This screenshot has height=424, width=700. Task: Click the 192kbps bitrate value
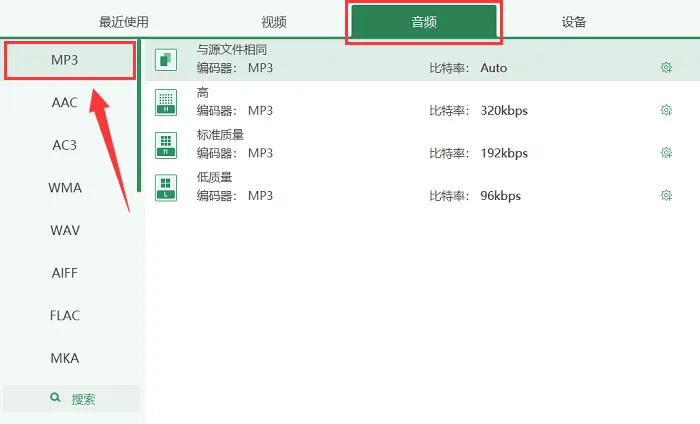click(x=504, y=153)
